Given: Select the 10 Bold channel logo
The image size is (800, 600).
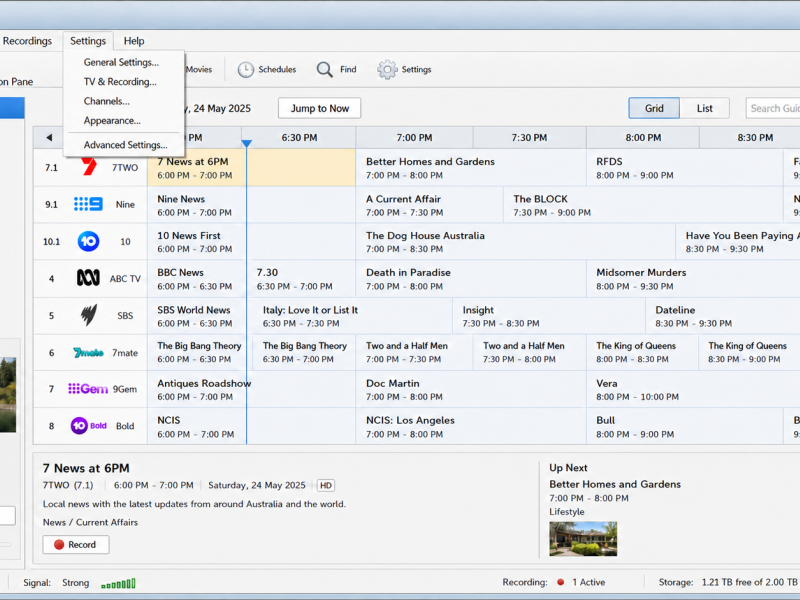Looking at the screenshot, I should click(88, 426).
